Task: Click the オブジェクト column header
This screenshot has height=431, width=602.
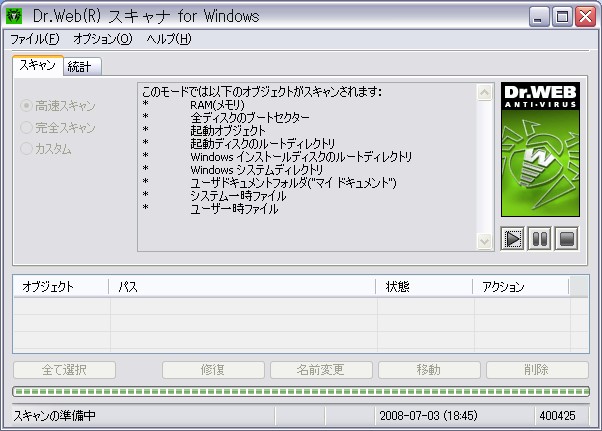Action: (61, 287)
